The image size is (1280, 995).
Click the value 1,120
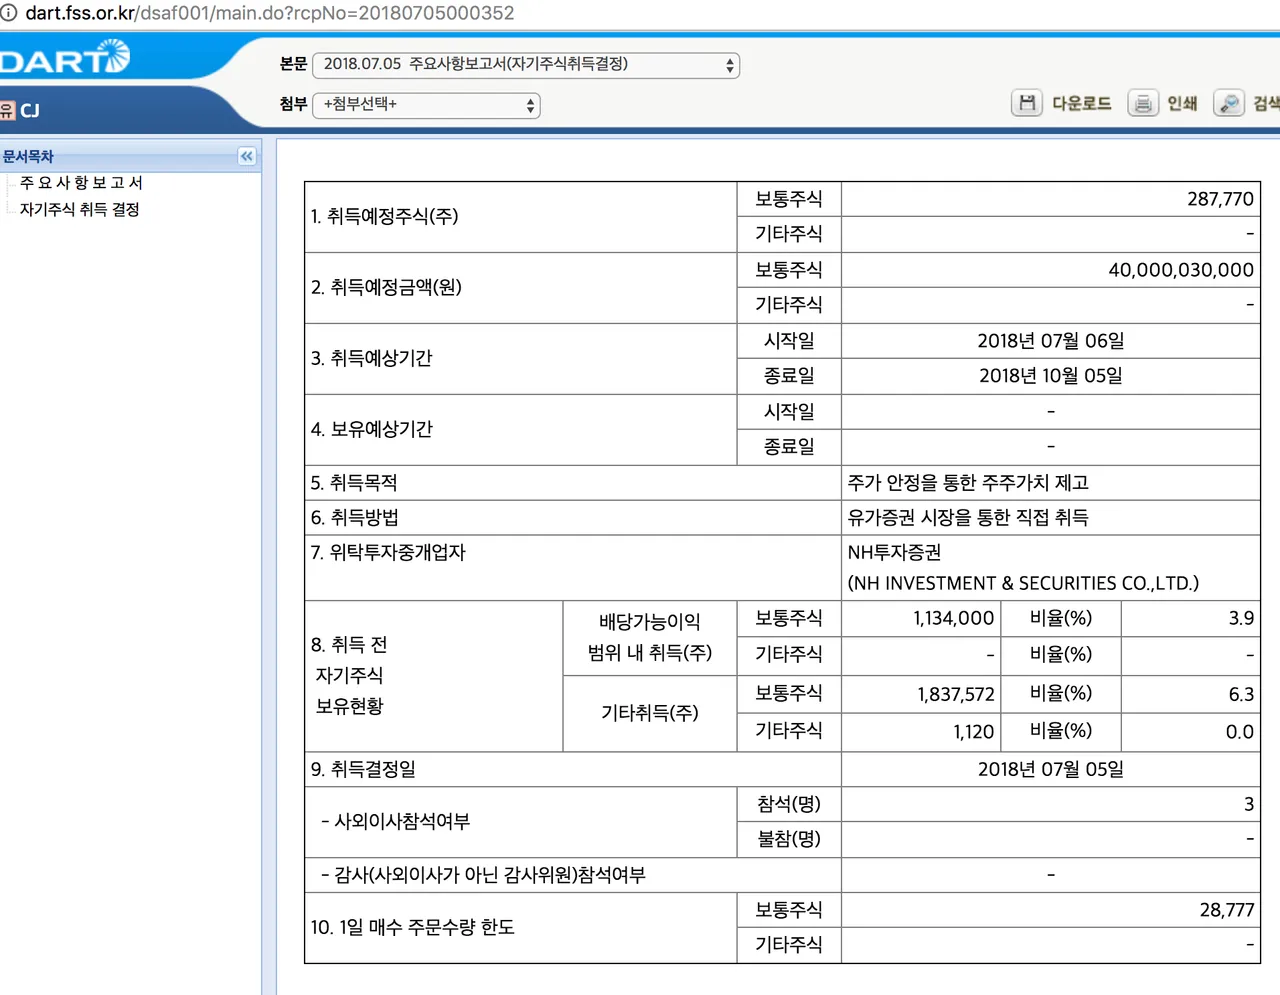coord(974,732)
